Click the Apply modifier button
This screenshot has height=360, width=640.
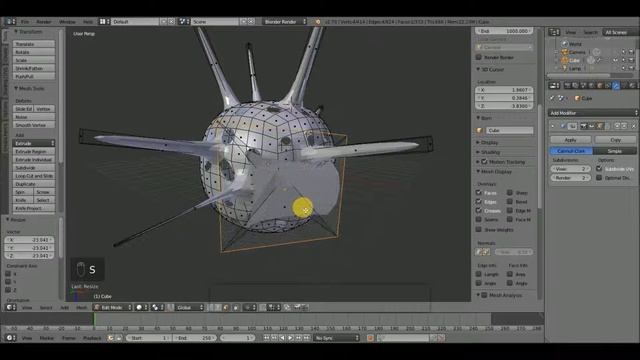(x=570, y=140)
